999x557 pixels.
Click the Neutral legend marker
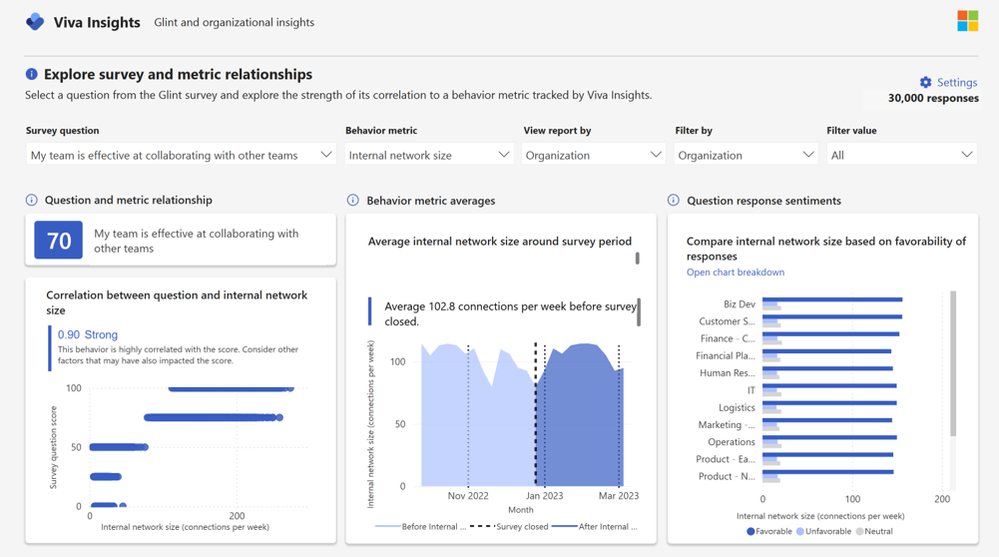point(859,532)
